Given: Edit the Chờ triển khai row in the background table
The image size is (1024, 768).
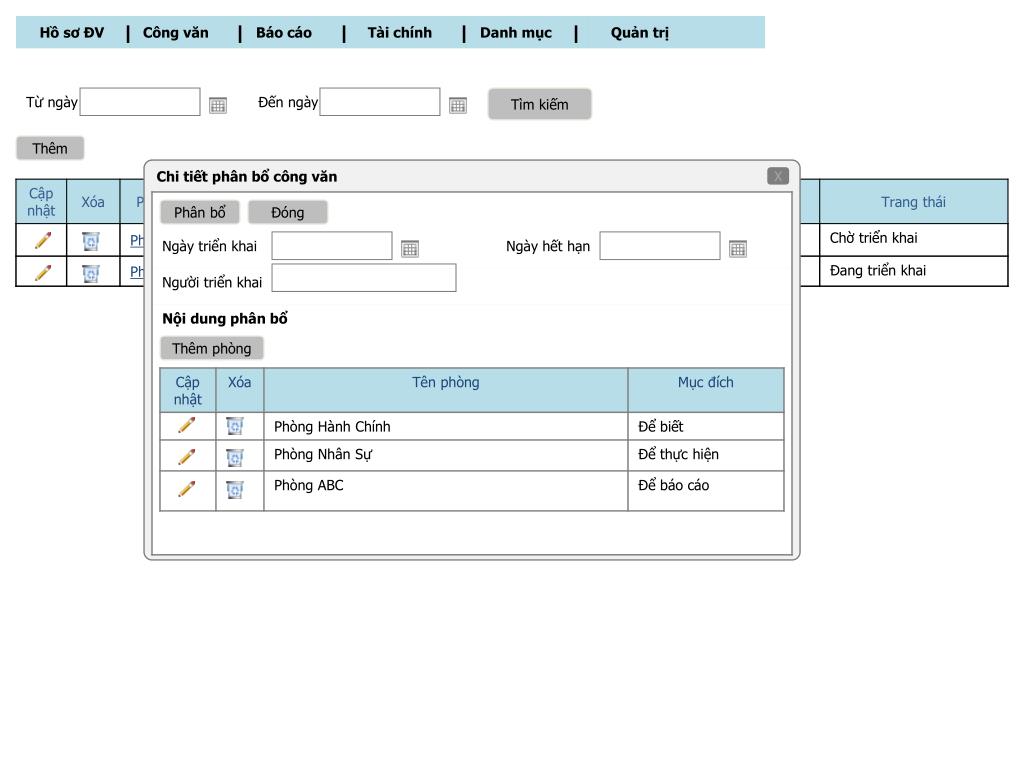Looking at the screenshot, I should [x=43, y=240].
